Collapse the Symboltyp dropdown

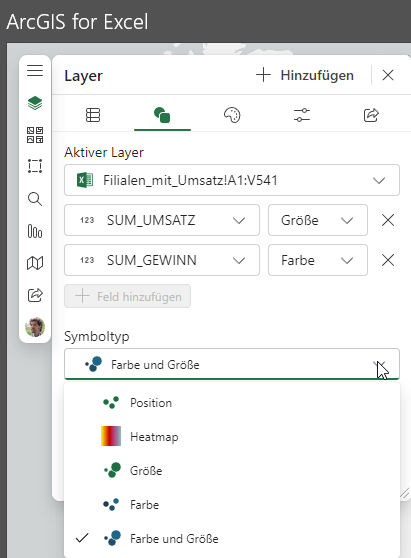(x=232, y=364)
